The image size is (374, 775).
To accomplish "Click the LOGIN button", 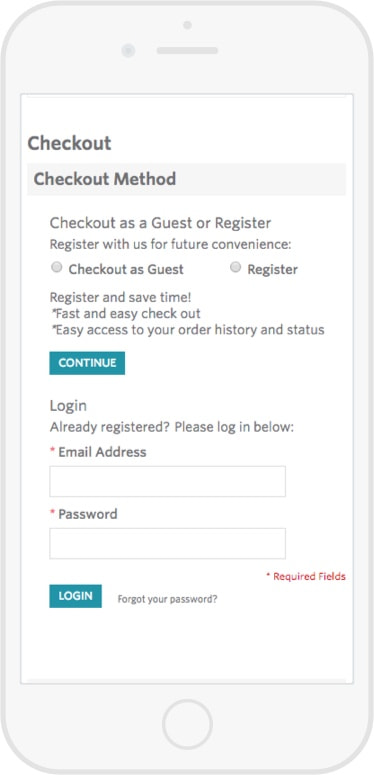I will click(x=76, y=596).
